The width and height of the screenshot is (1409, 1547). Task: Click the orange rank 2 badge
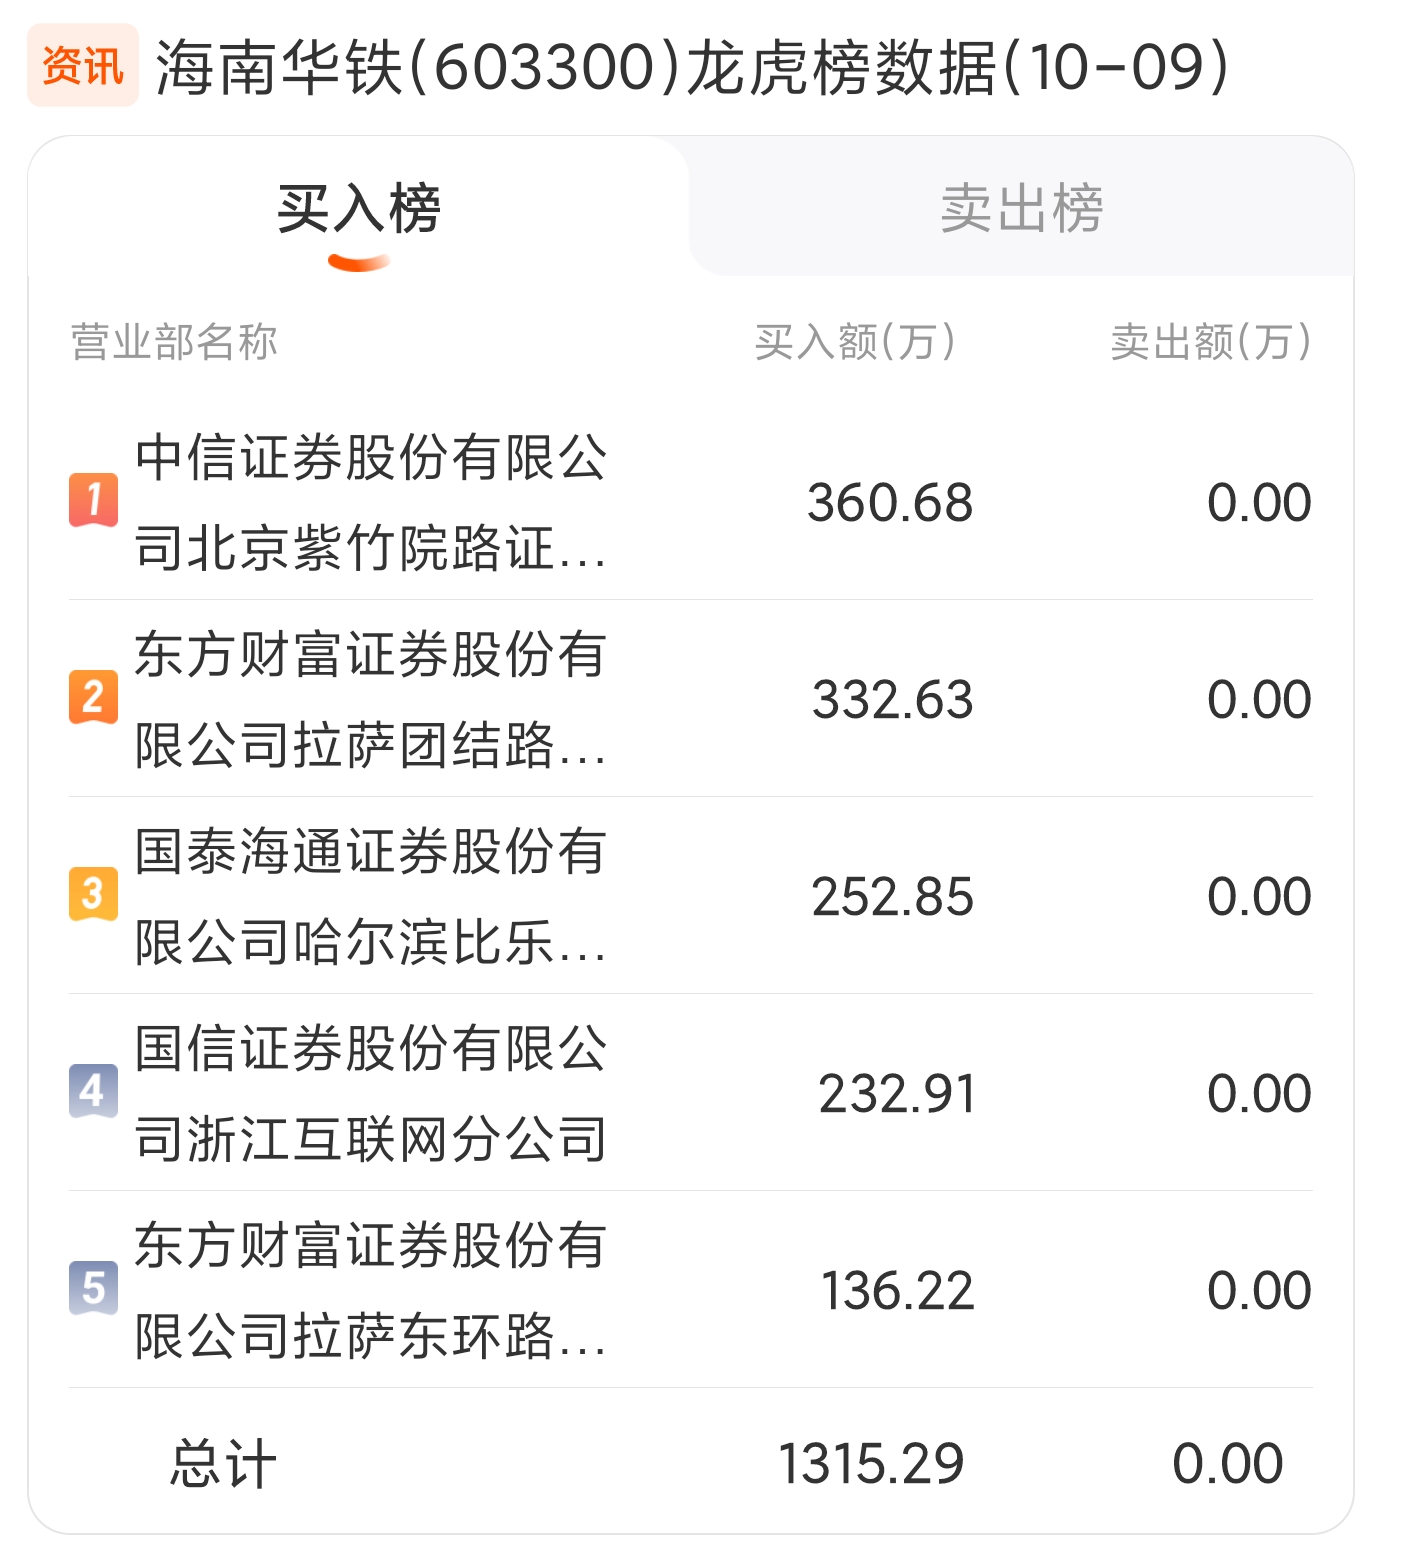pyautogui.click(x=93, y=697)
